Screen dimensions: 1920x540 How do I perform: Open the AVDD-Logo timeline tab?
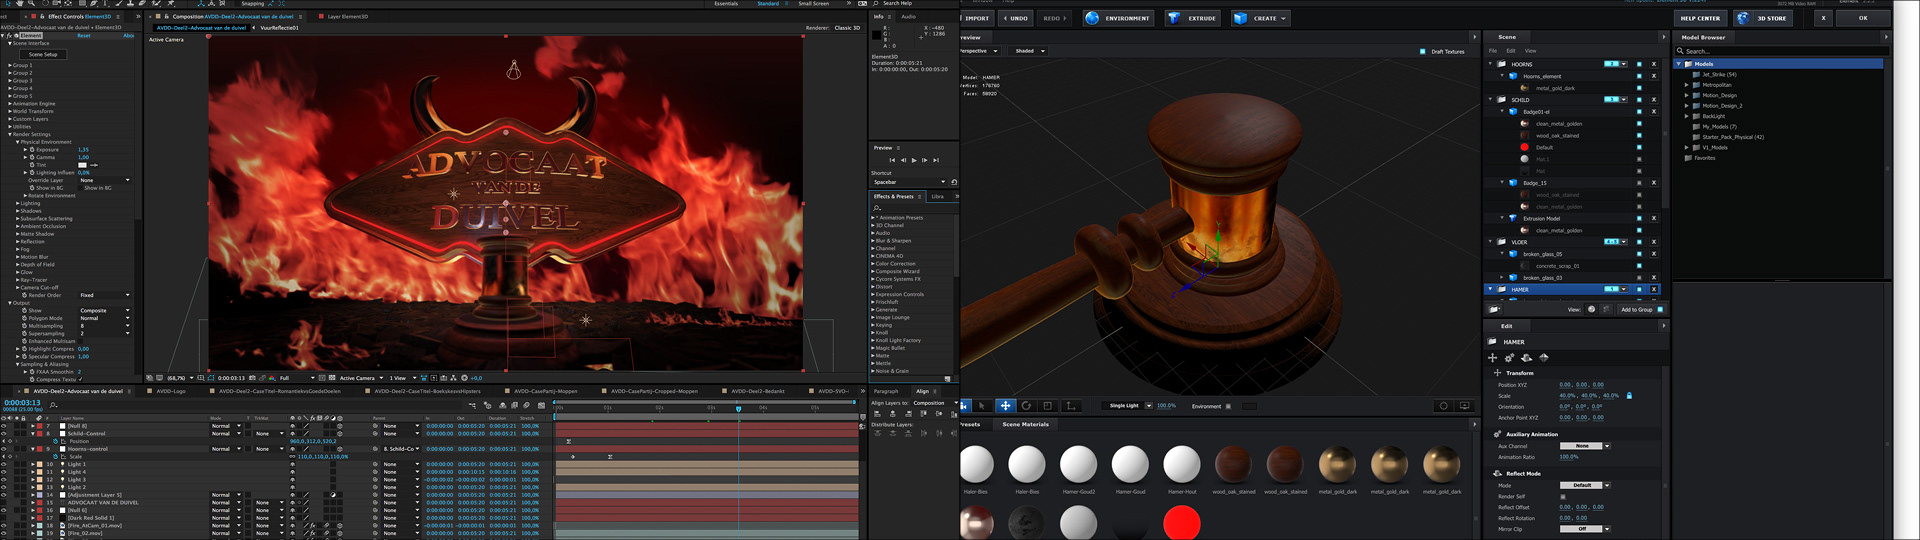pyautogui.click(x=171, y=392)
